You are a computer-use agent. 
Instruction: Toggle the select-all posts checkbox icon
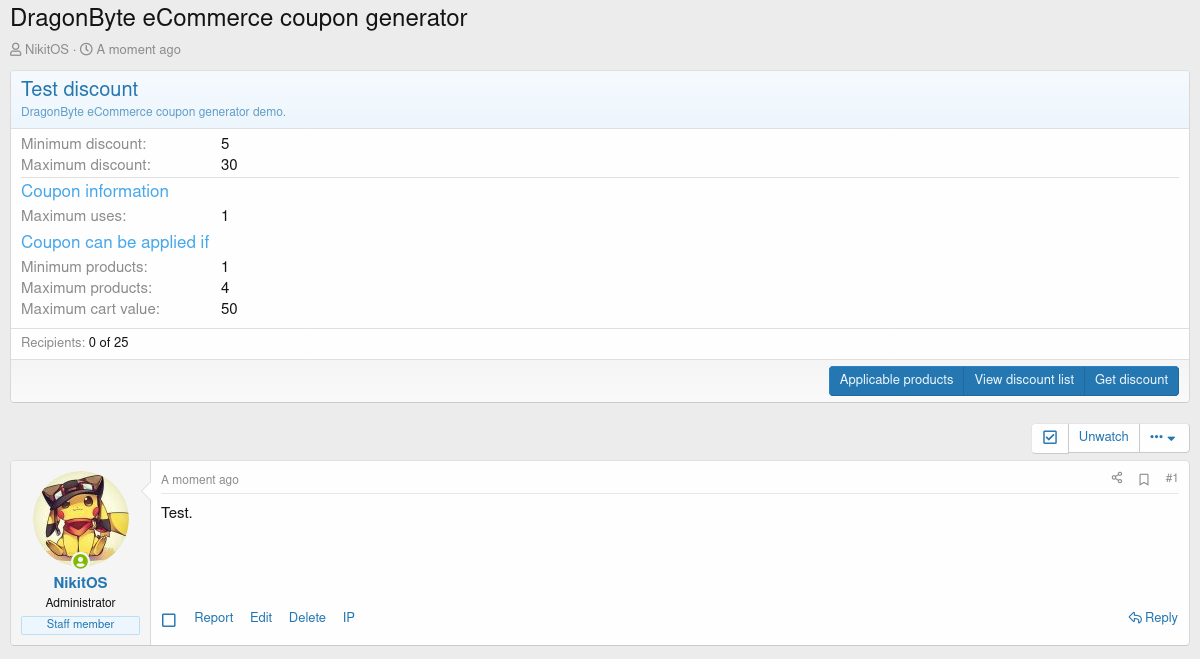[x=1050, y=437]
